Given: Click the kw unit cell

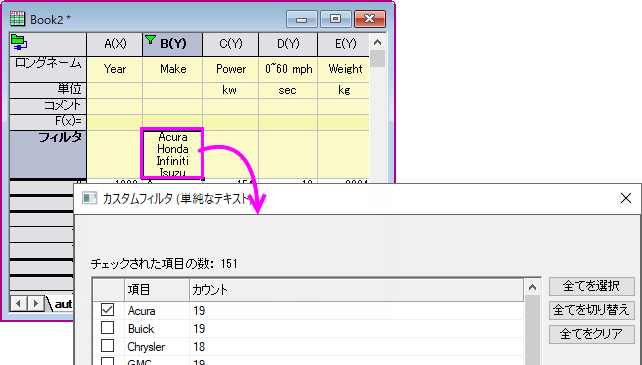Looking at the screenshot, I should (231, 90).
